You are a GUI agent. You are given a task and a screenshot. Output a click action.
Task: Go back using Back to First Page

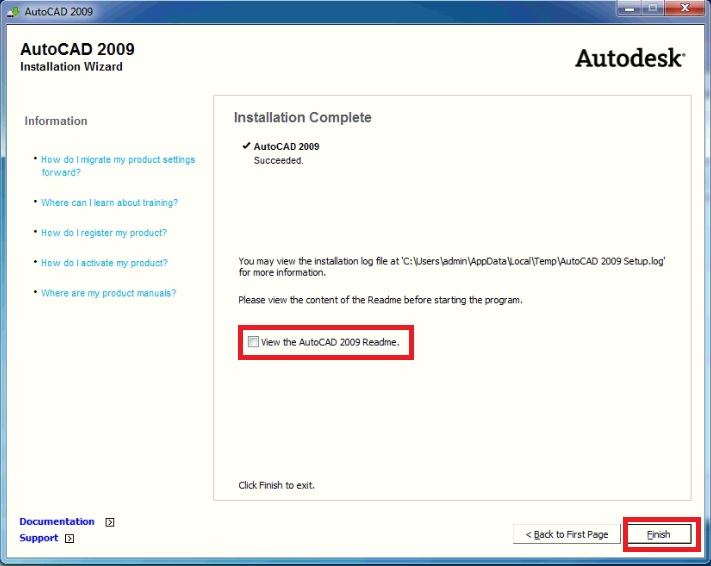coord(566,534)
